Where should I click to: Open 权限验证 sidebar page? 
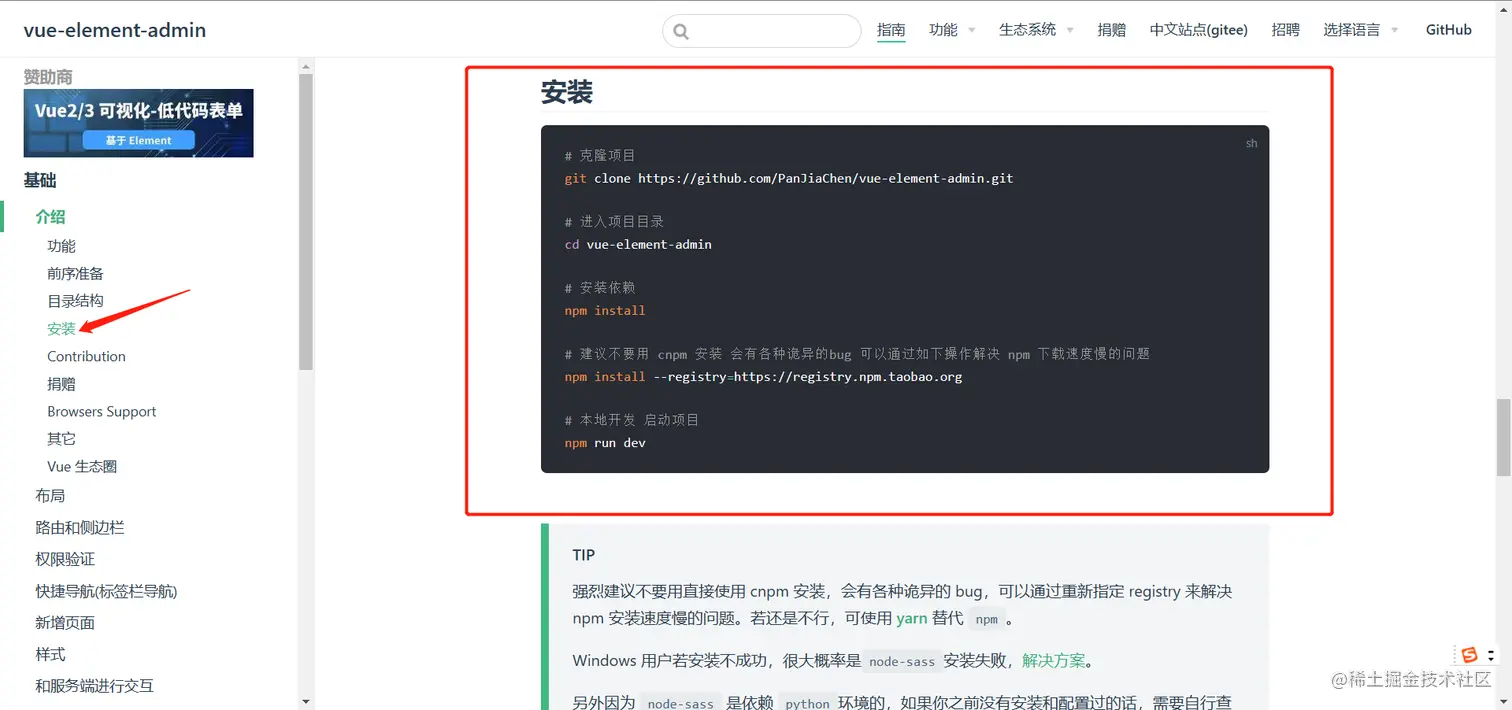65,559
